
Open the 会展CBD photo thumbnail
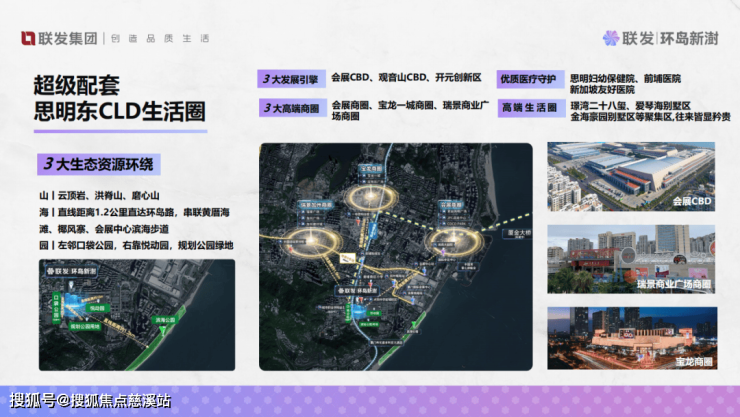pyautogui.click(x=630, y=177)
